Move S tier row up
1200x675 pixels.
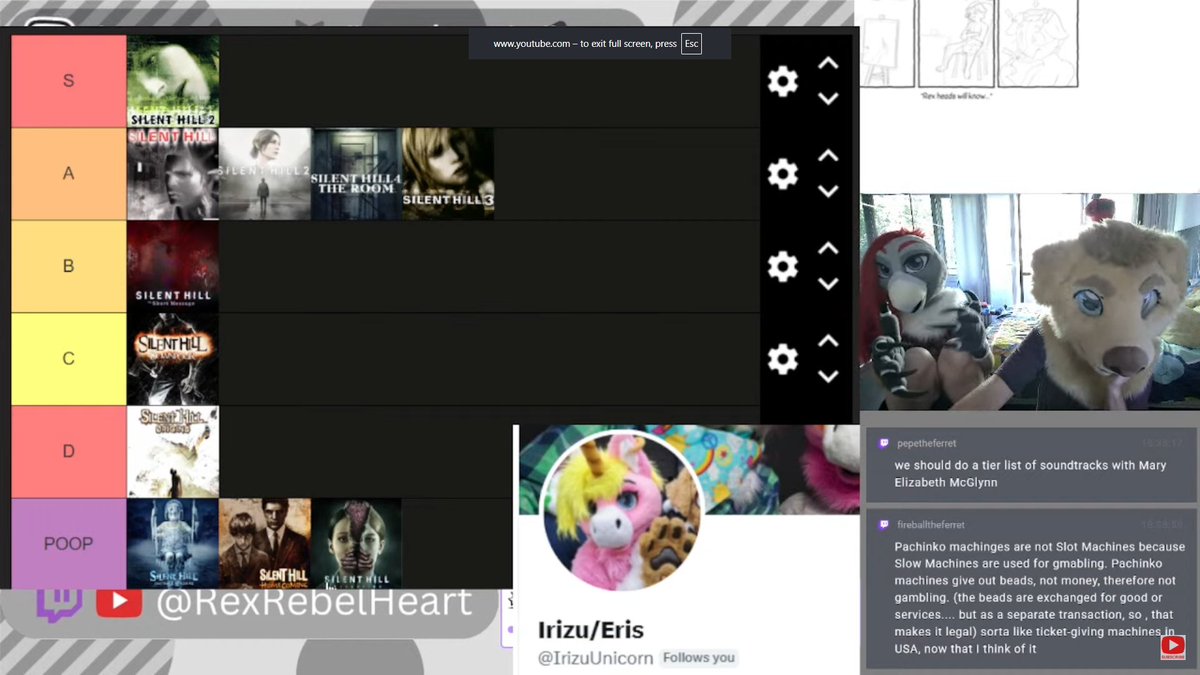pos(827,63)
